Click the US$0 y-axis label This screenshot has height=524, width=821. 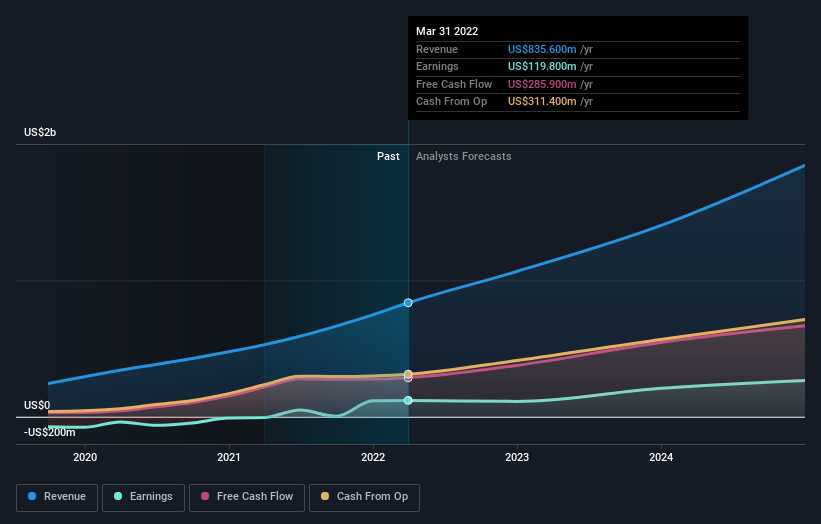tap(37, 405)
